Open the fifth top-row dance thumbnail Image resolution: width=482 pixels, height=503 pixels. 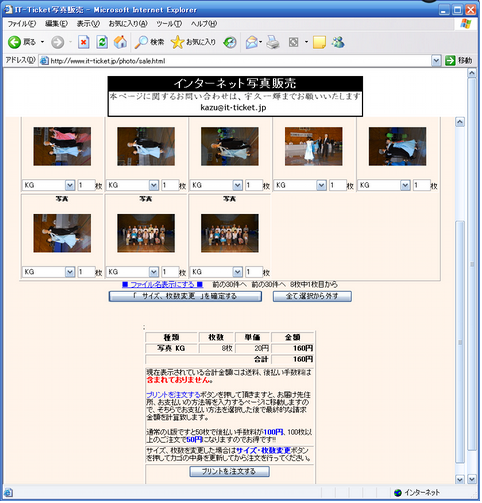pyautogui.click(x=397, y=146)
